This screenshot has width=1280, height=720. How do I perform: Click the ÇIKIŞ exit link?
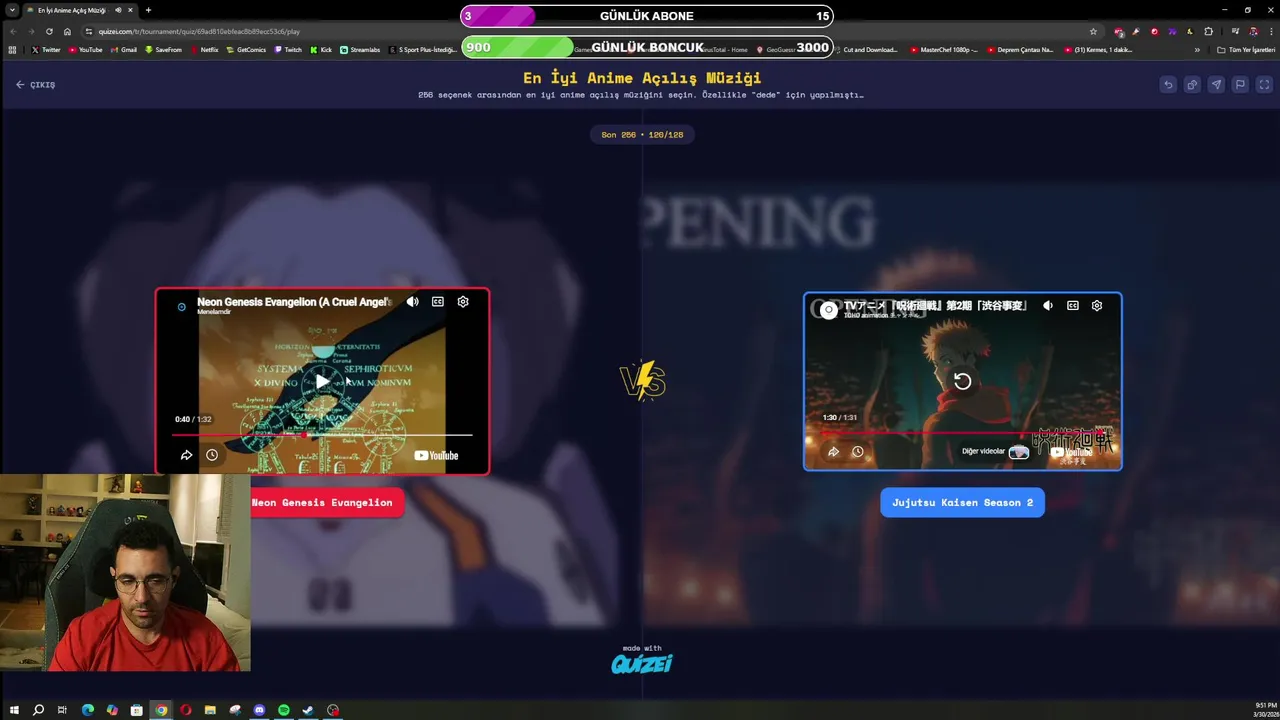(x=35, y=85)
